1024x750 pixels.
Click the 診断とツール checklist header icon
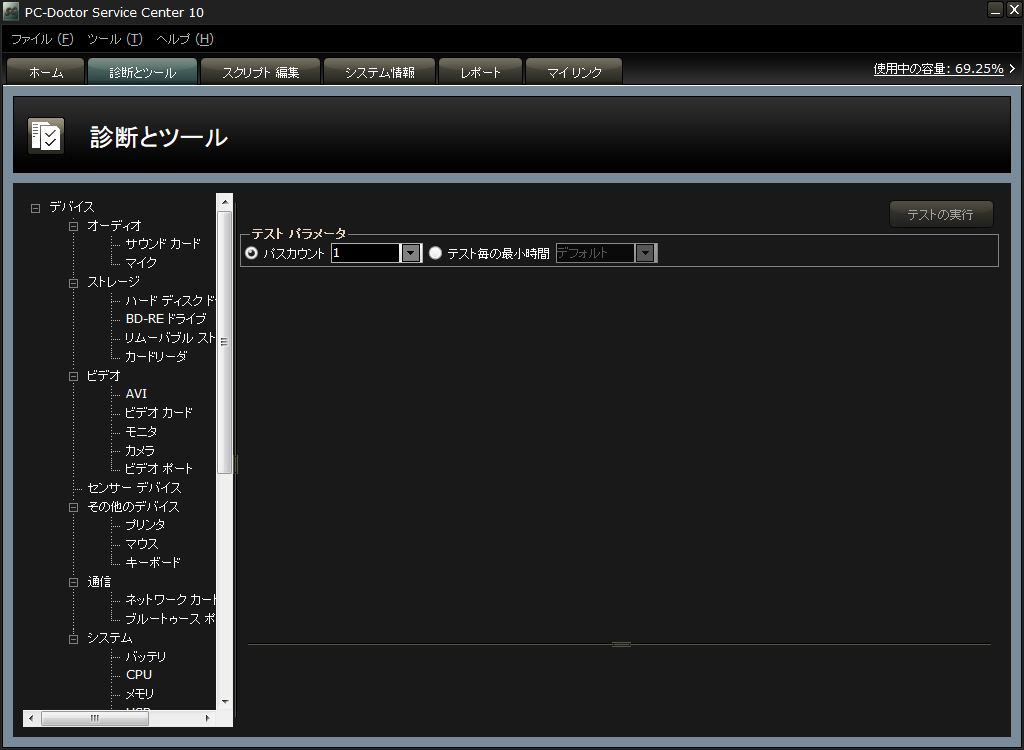click(46, 136)
